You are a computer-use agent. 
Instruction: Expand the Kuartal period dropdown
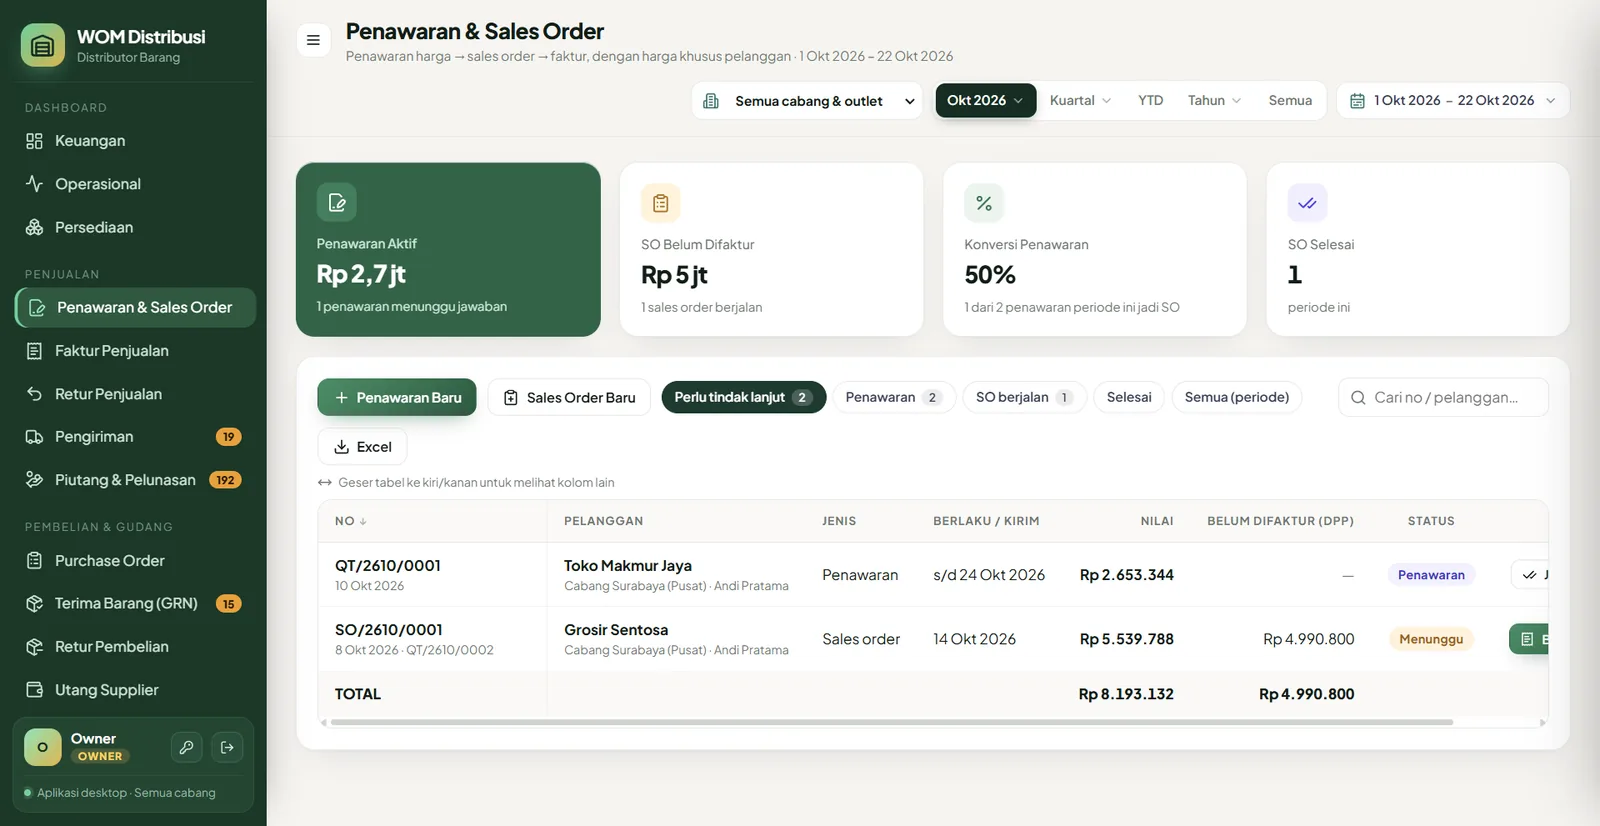(1080, 100)
